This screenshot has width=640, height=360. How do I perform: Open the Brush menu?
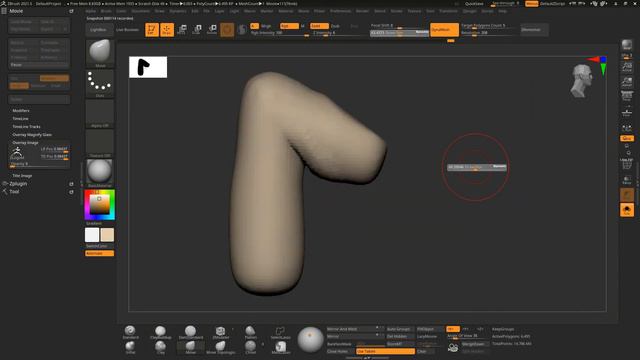(x=106, y=11)
